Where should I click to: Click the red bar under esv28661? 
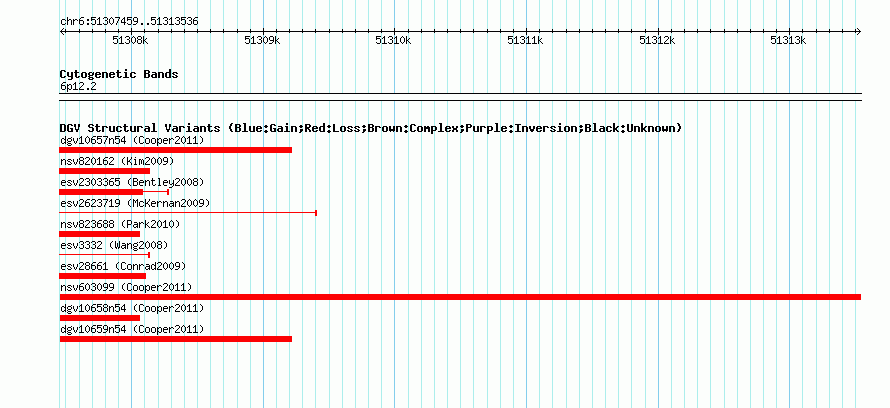103,276
